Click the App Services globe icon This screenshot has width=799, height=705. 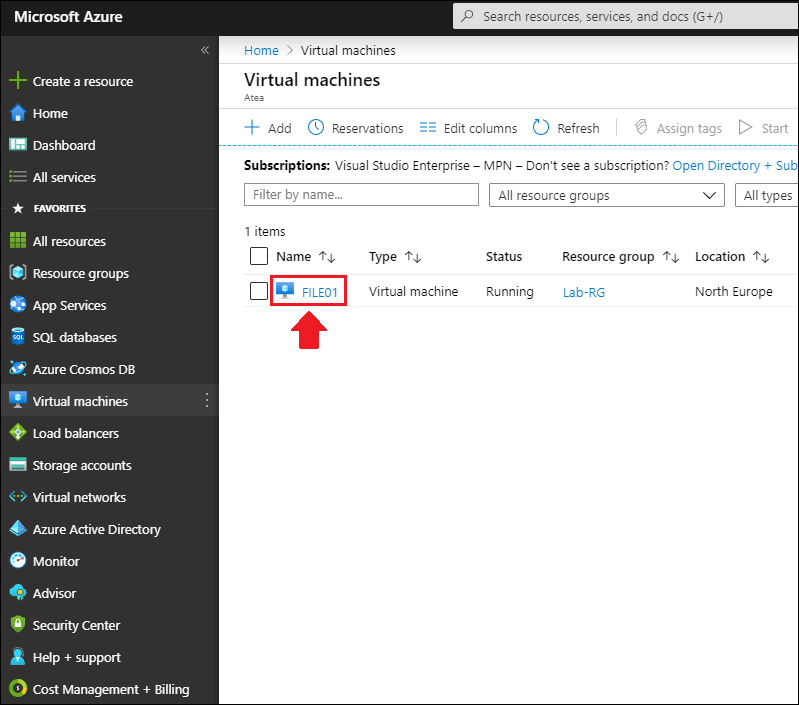pos(18,305)
